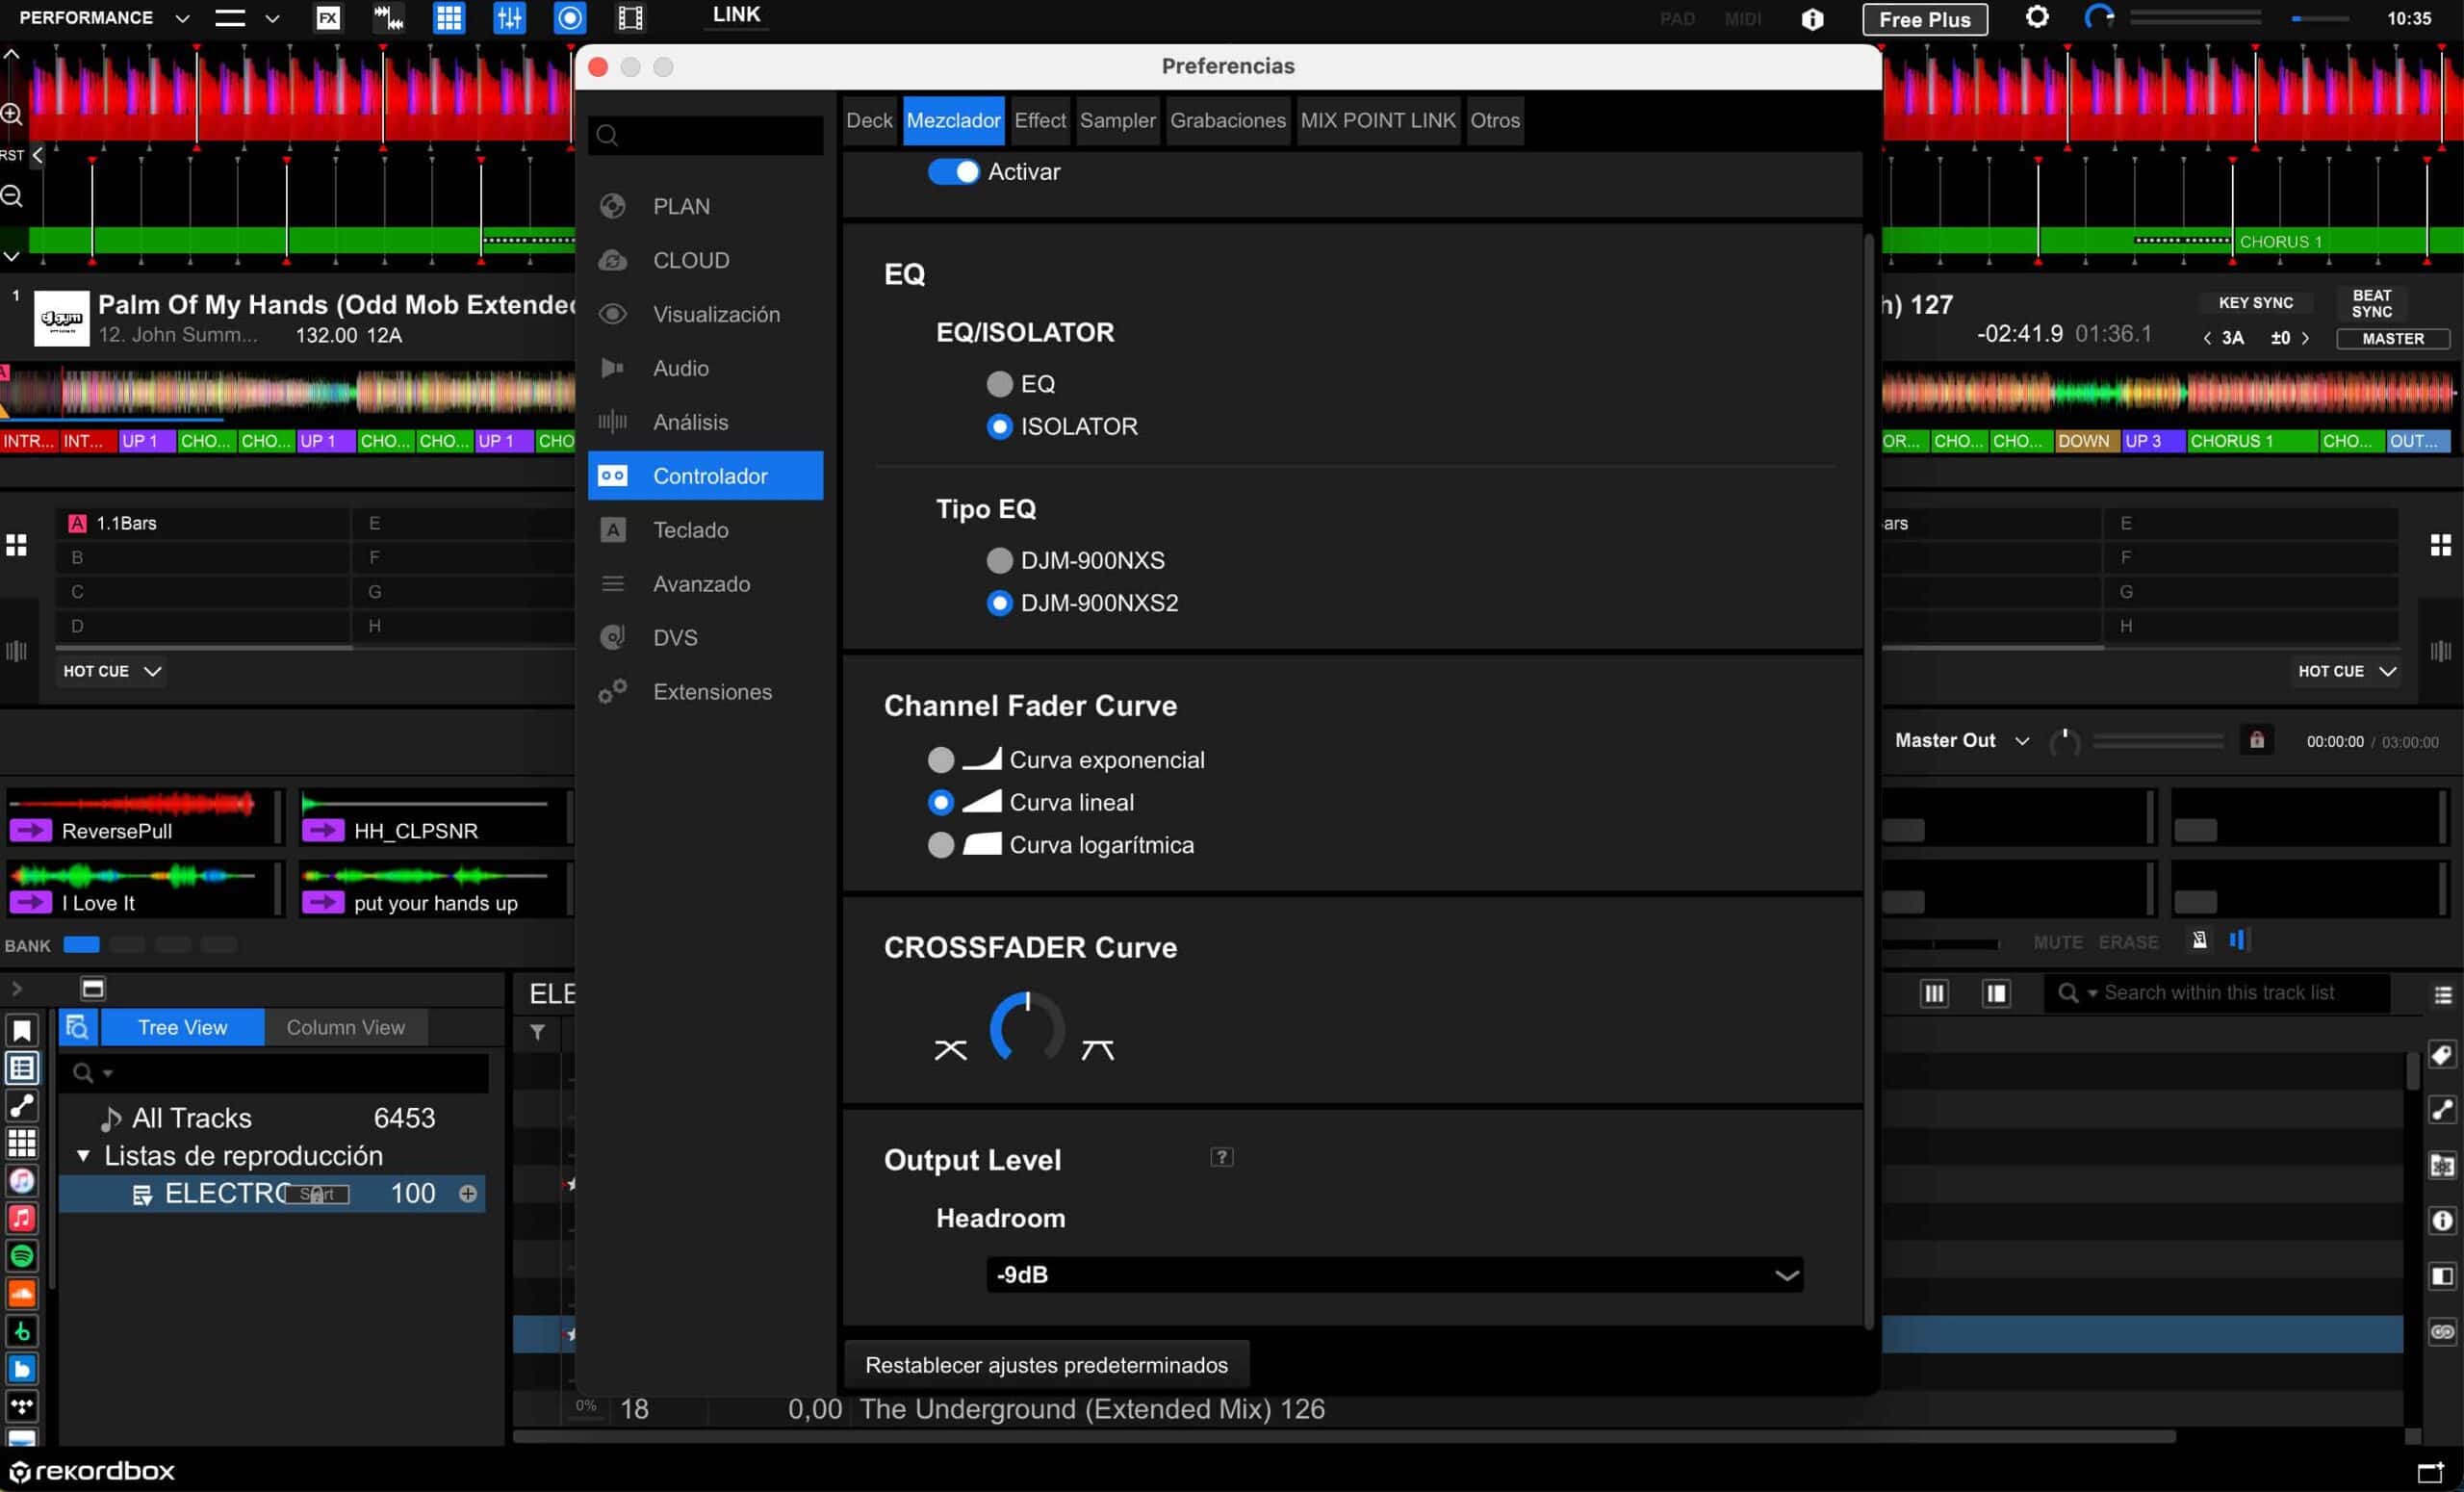2464x1492 pixels.
Task: Open the Mixer panel icon in top bar
Action: 509,18
